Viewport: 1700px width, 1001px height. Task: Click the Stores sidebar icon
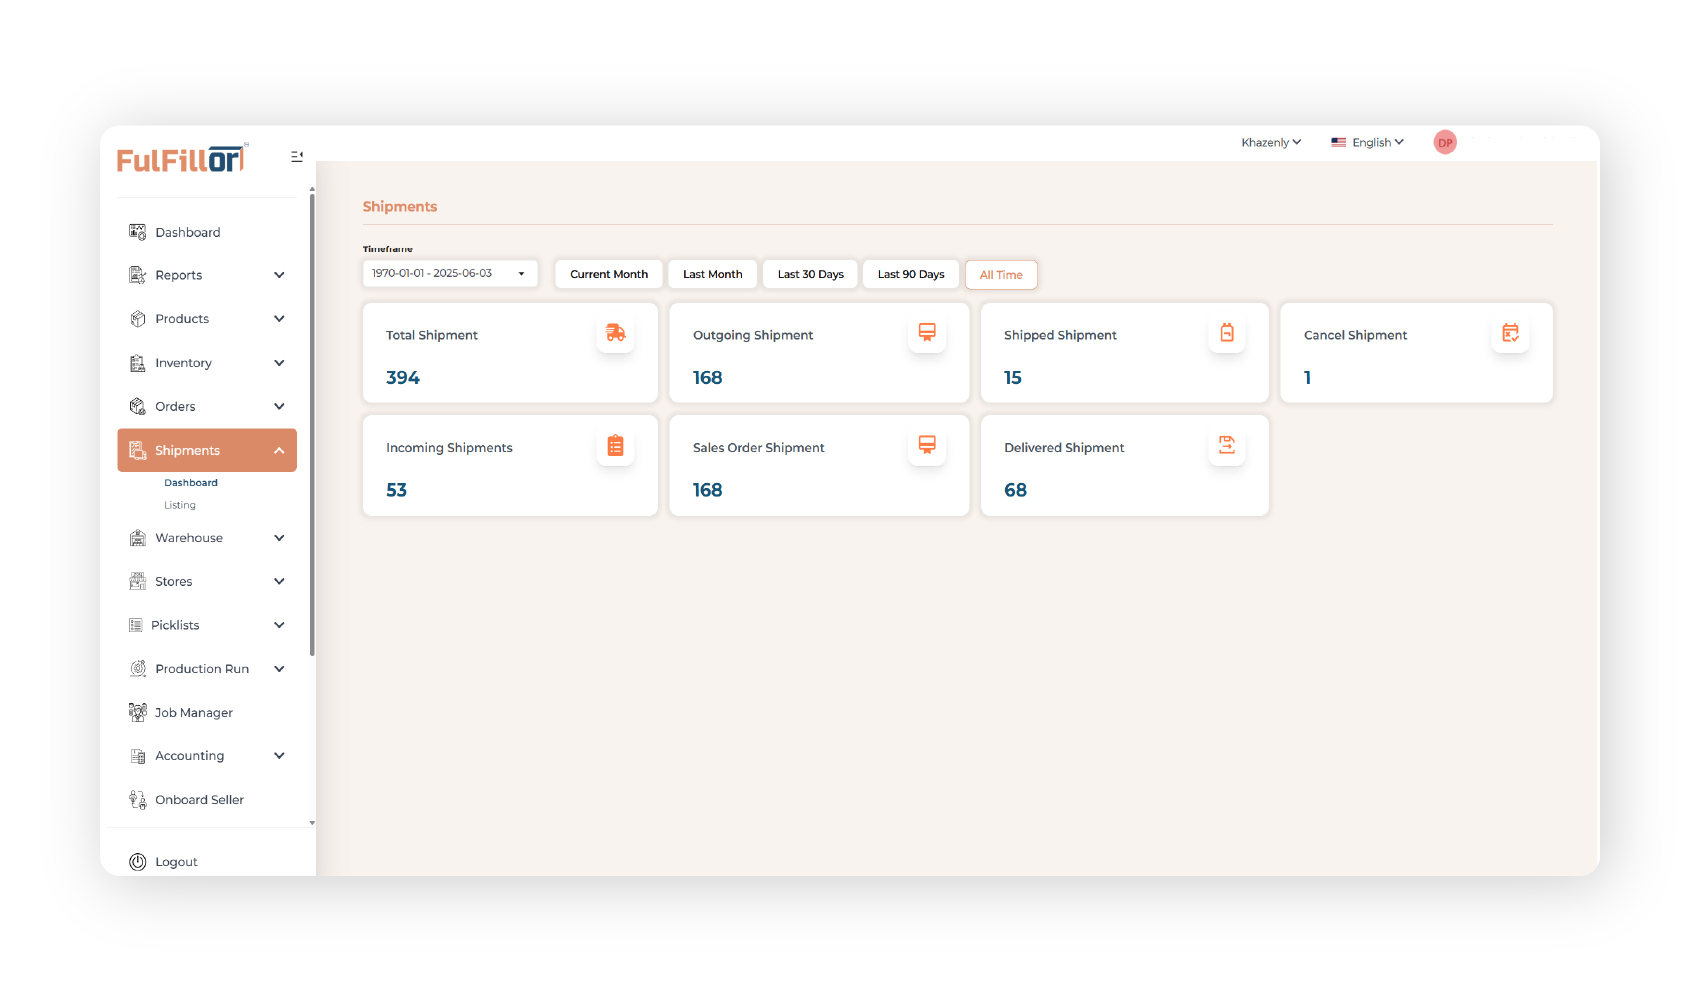tap(138, 581)
